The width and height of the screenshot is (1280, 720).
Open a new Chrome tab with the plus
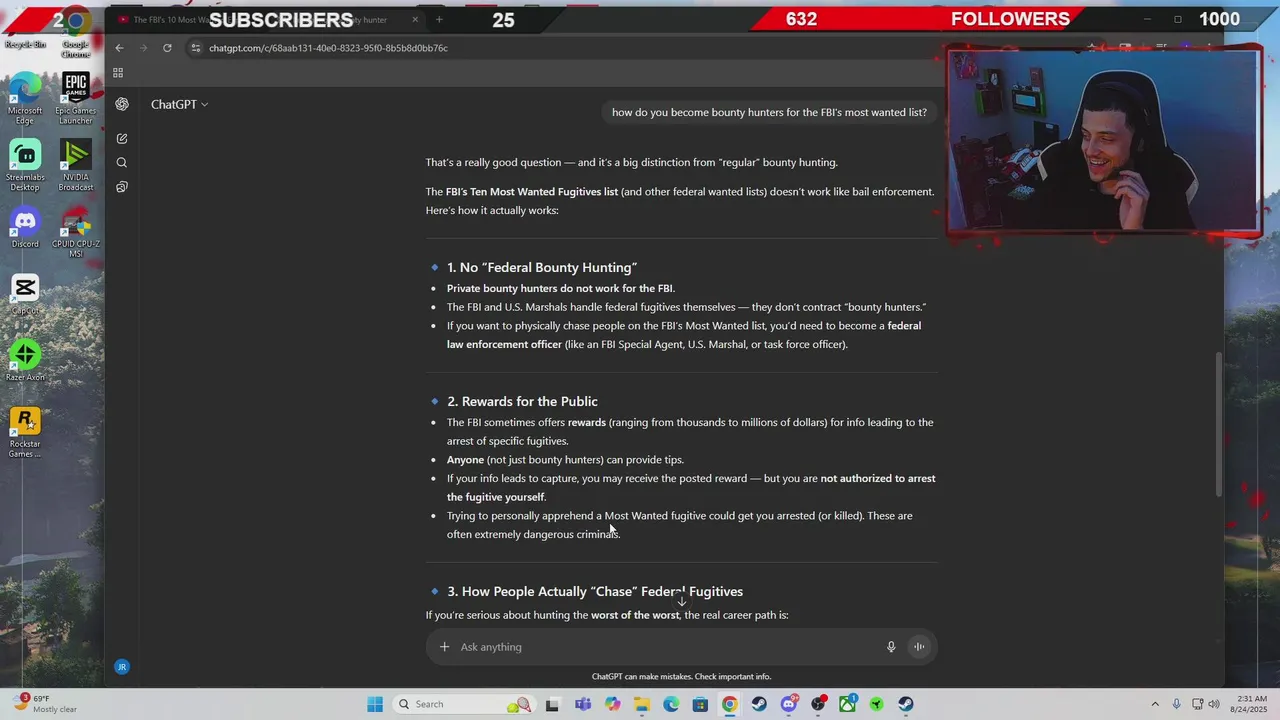(x=439, y=20)
